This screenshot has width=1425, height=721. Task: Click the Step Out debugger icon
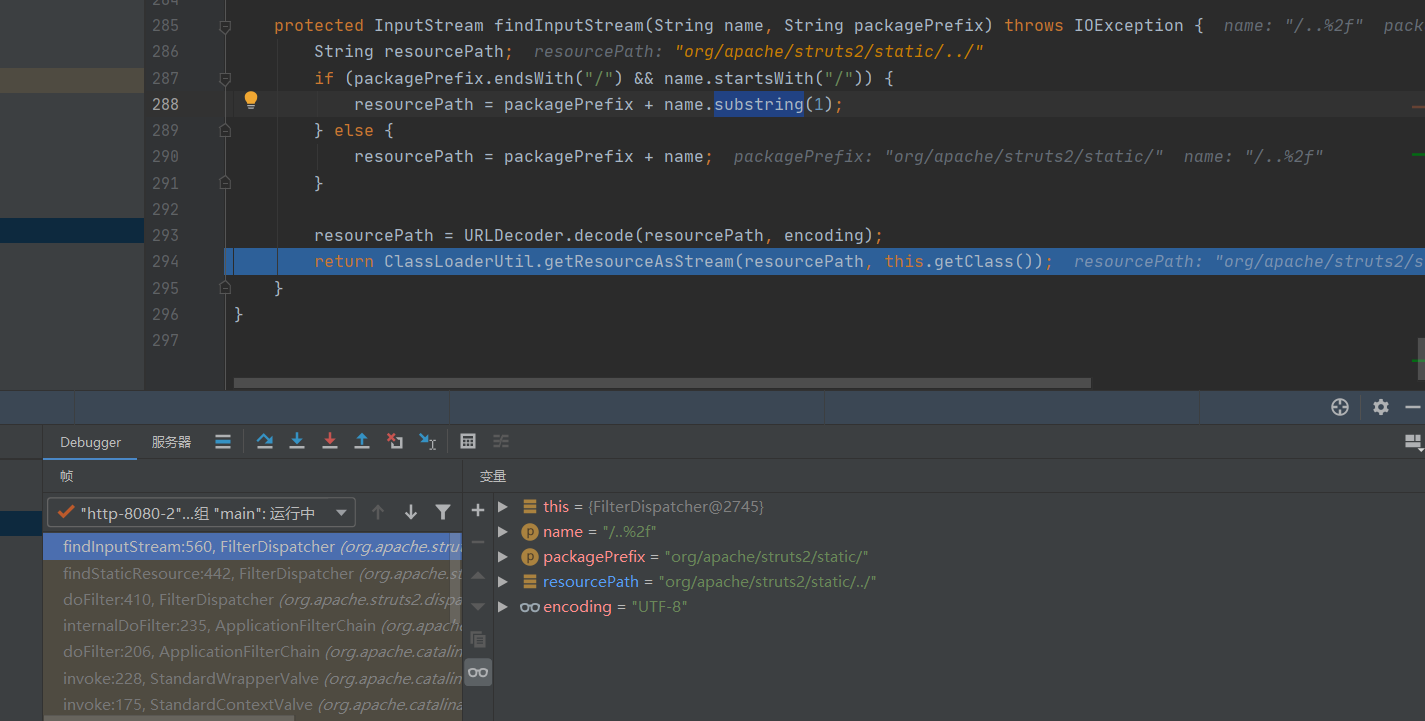point(362,441)
